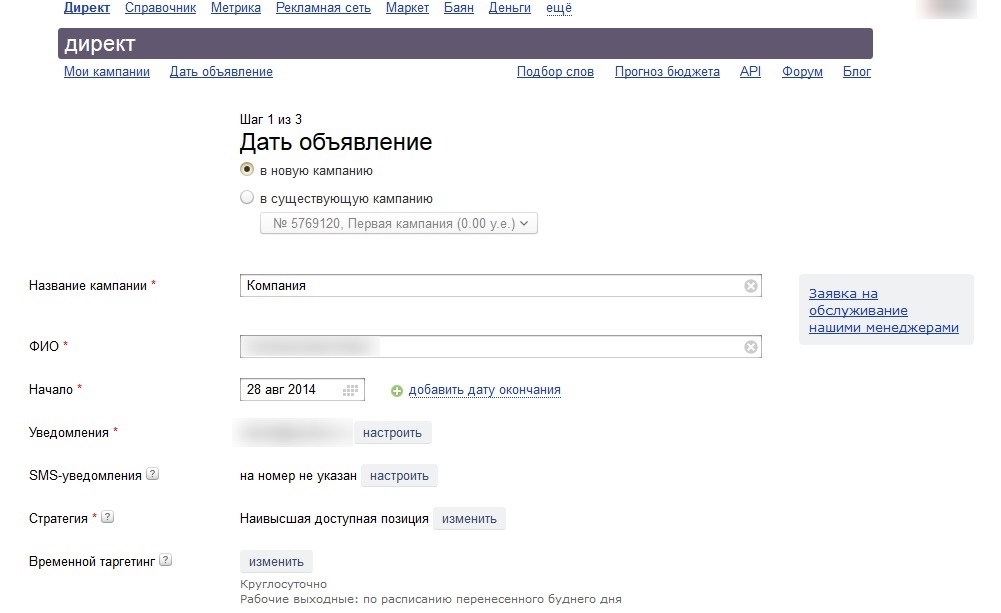This screenshot has height=613, width=1001.
Task: Open 'Мои кампании' page
Action: pyautogui.click(x=107, y=72)
